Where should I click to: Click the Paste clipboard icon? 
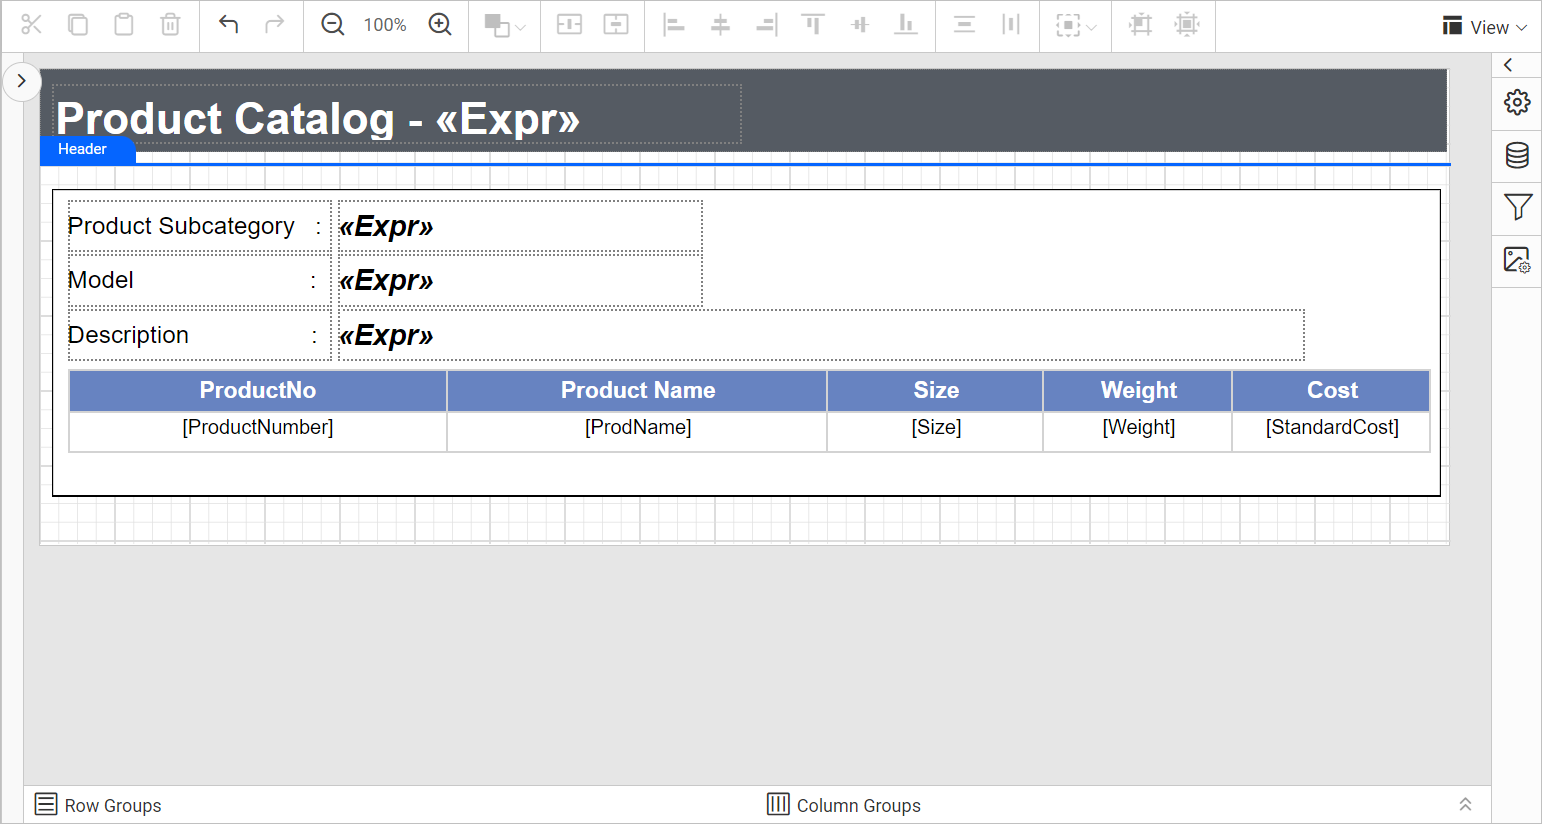point(124,24)
